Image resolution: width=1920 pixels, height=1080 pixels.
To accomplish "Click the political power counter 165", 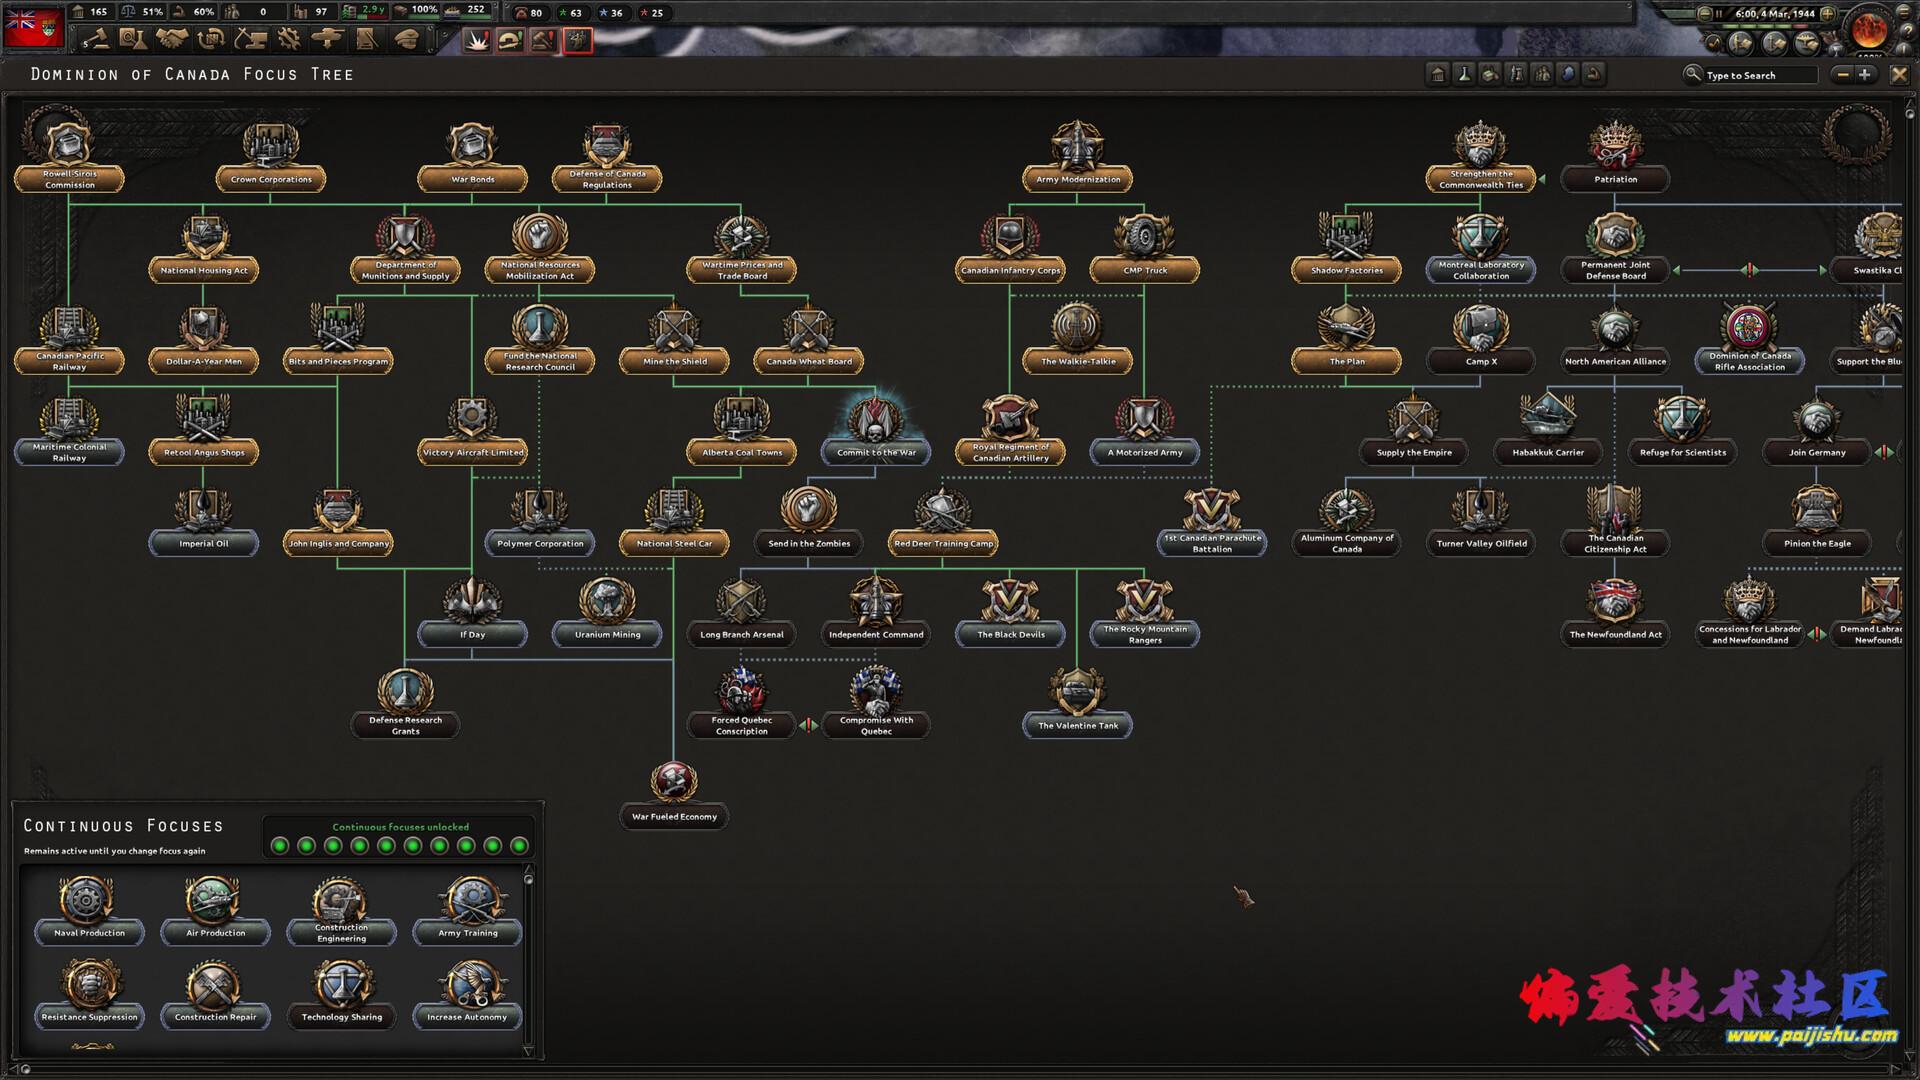I will coord(91,12).
